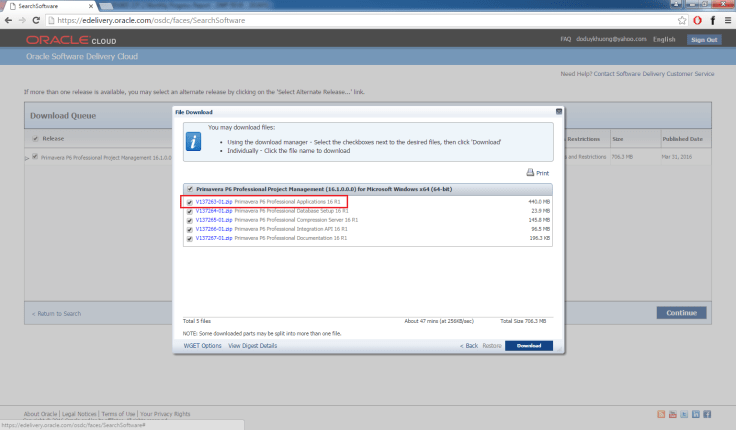Close the File Download dialog
The width and height of the screenshot is (736, 430).
coord(558,112)
